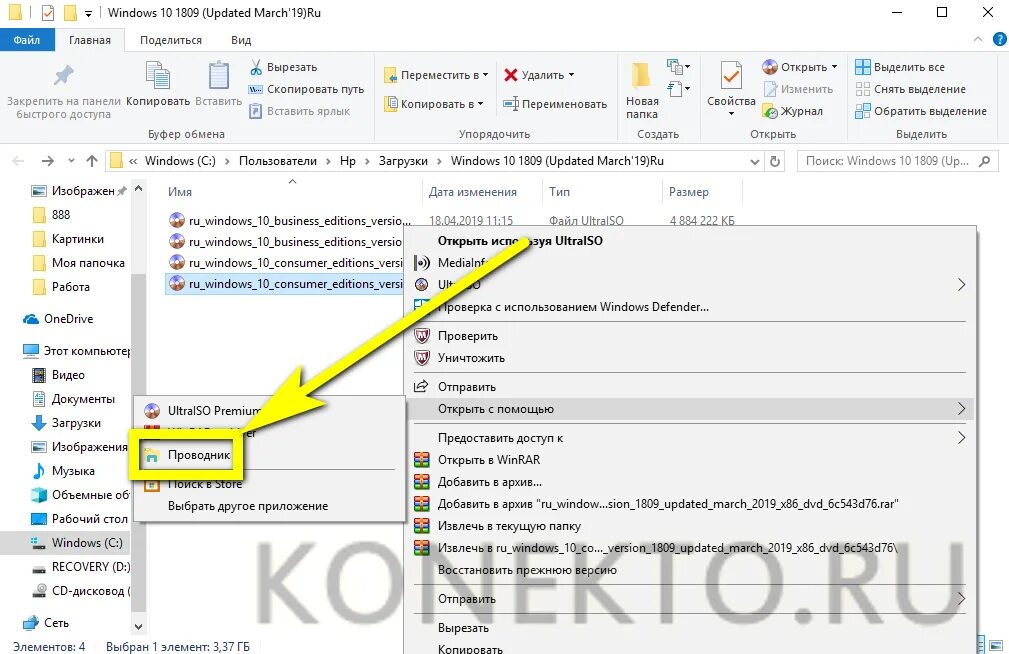Click Загрузки in the address bar path

pos(403,161)
